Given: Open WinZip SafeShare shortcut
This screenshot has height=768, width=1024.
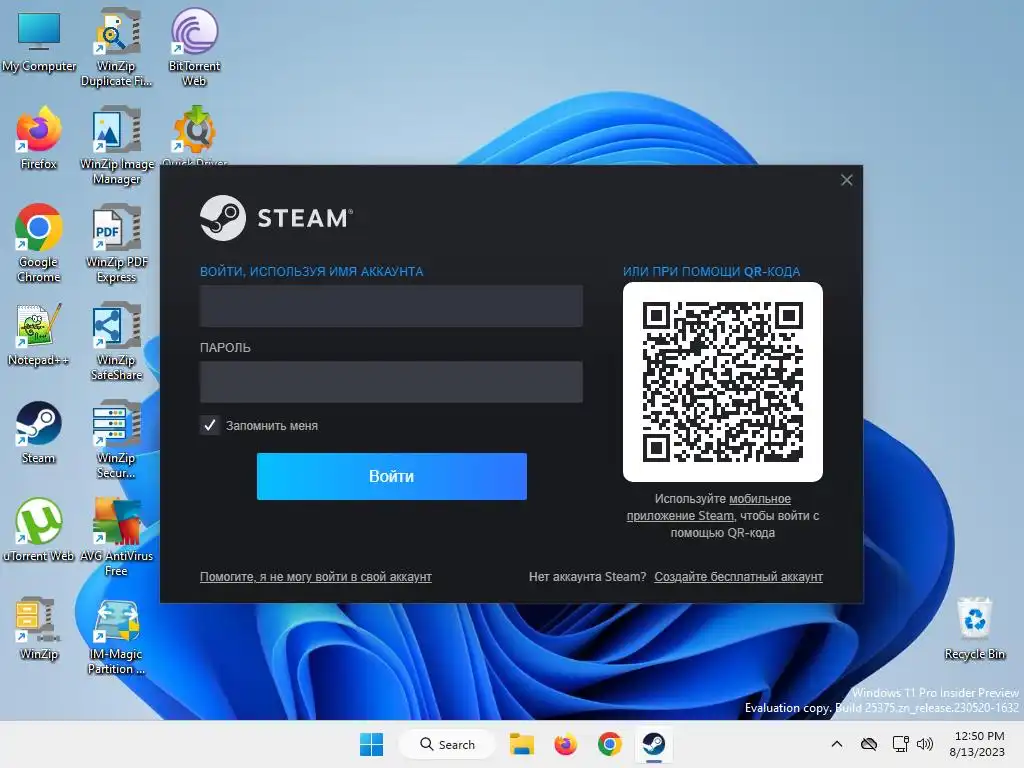Looking at the screenshot, I should pyautogui.click(x=116, y=341).
